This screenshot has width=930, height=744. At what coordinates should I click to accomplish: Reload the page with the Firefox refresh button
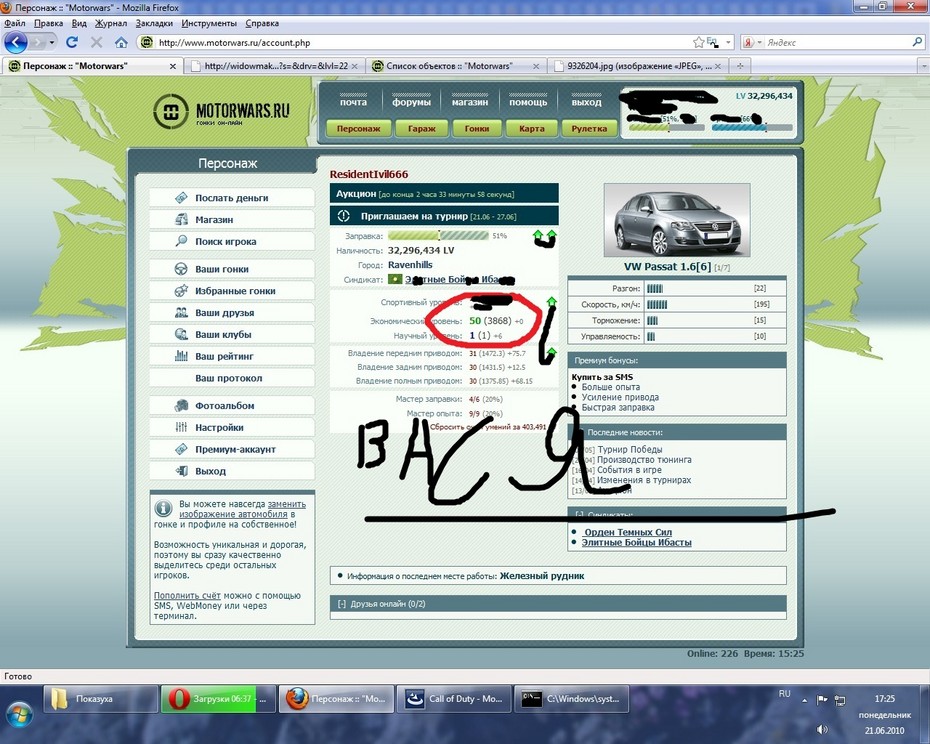[x=72, y=43]
